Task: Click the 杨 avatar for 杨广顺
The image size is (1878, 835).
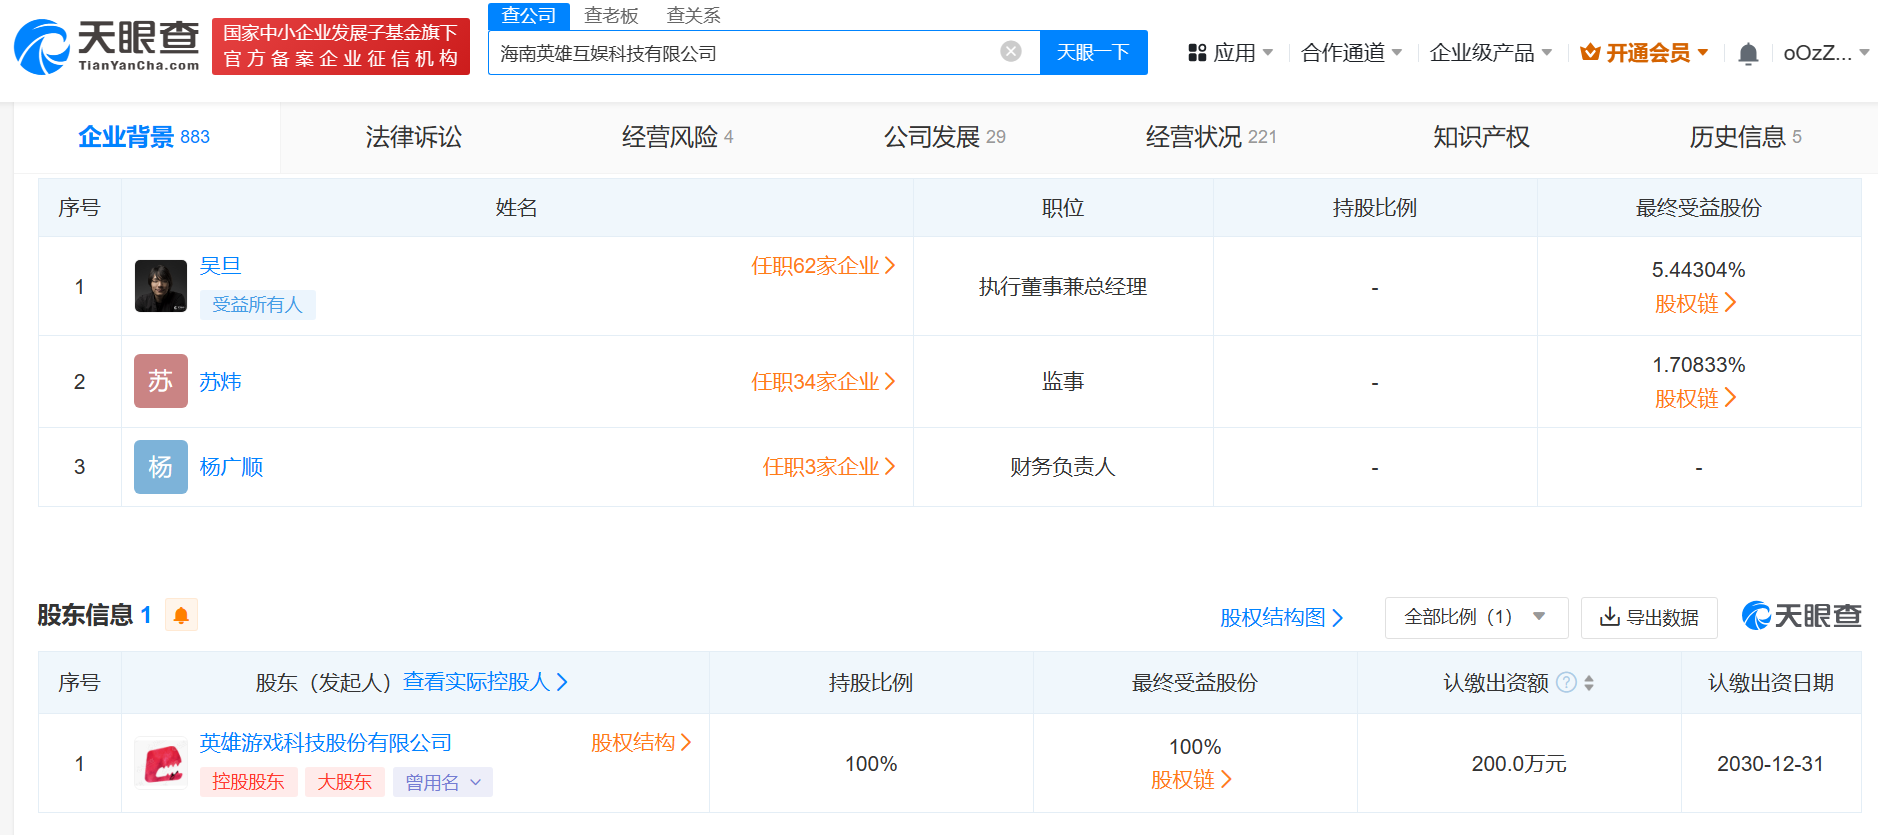Action: 161,467
